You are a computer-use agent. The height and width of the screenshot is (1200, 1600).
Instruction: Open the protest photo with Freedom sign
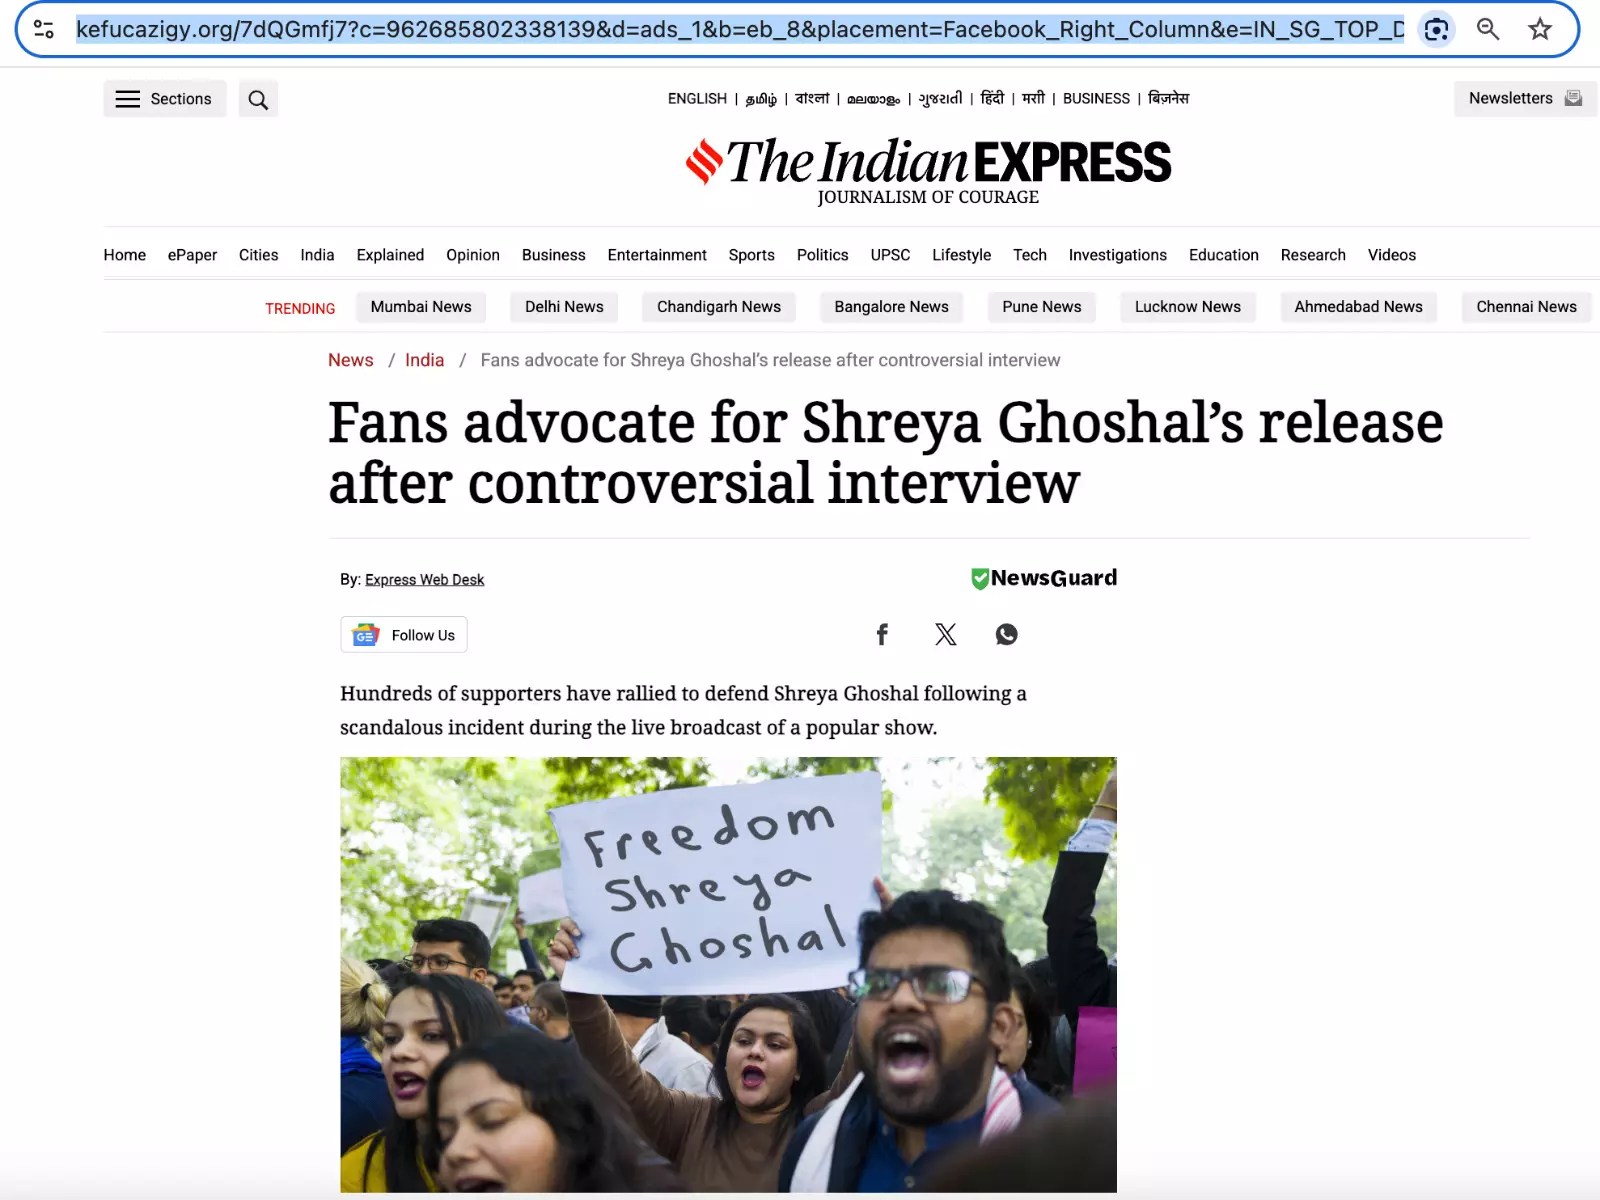[x=728, y=975]
